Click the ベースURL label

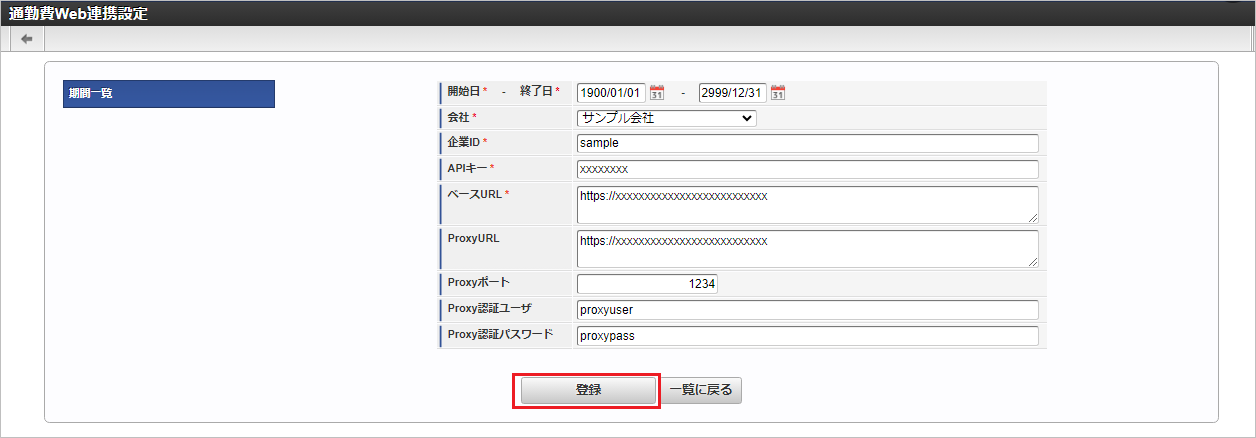point(475,193)
